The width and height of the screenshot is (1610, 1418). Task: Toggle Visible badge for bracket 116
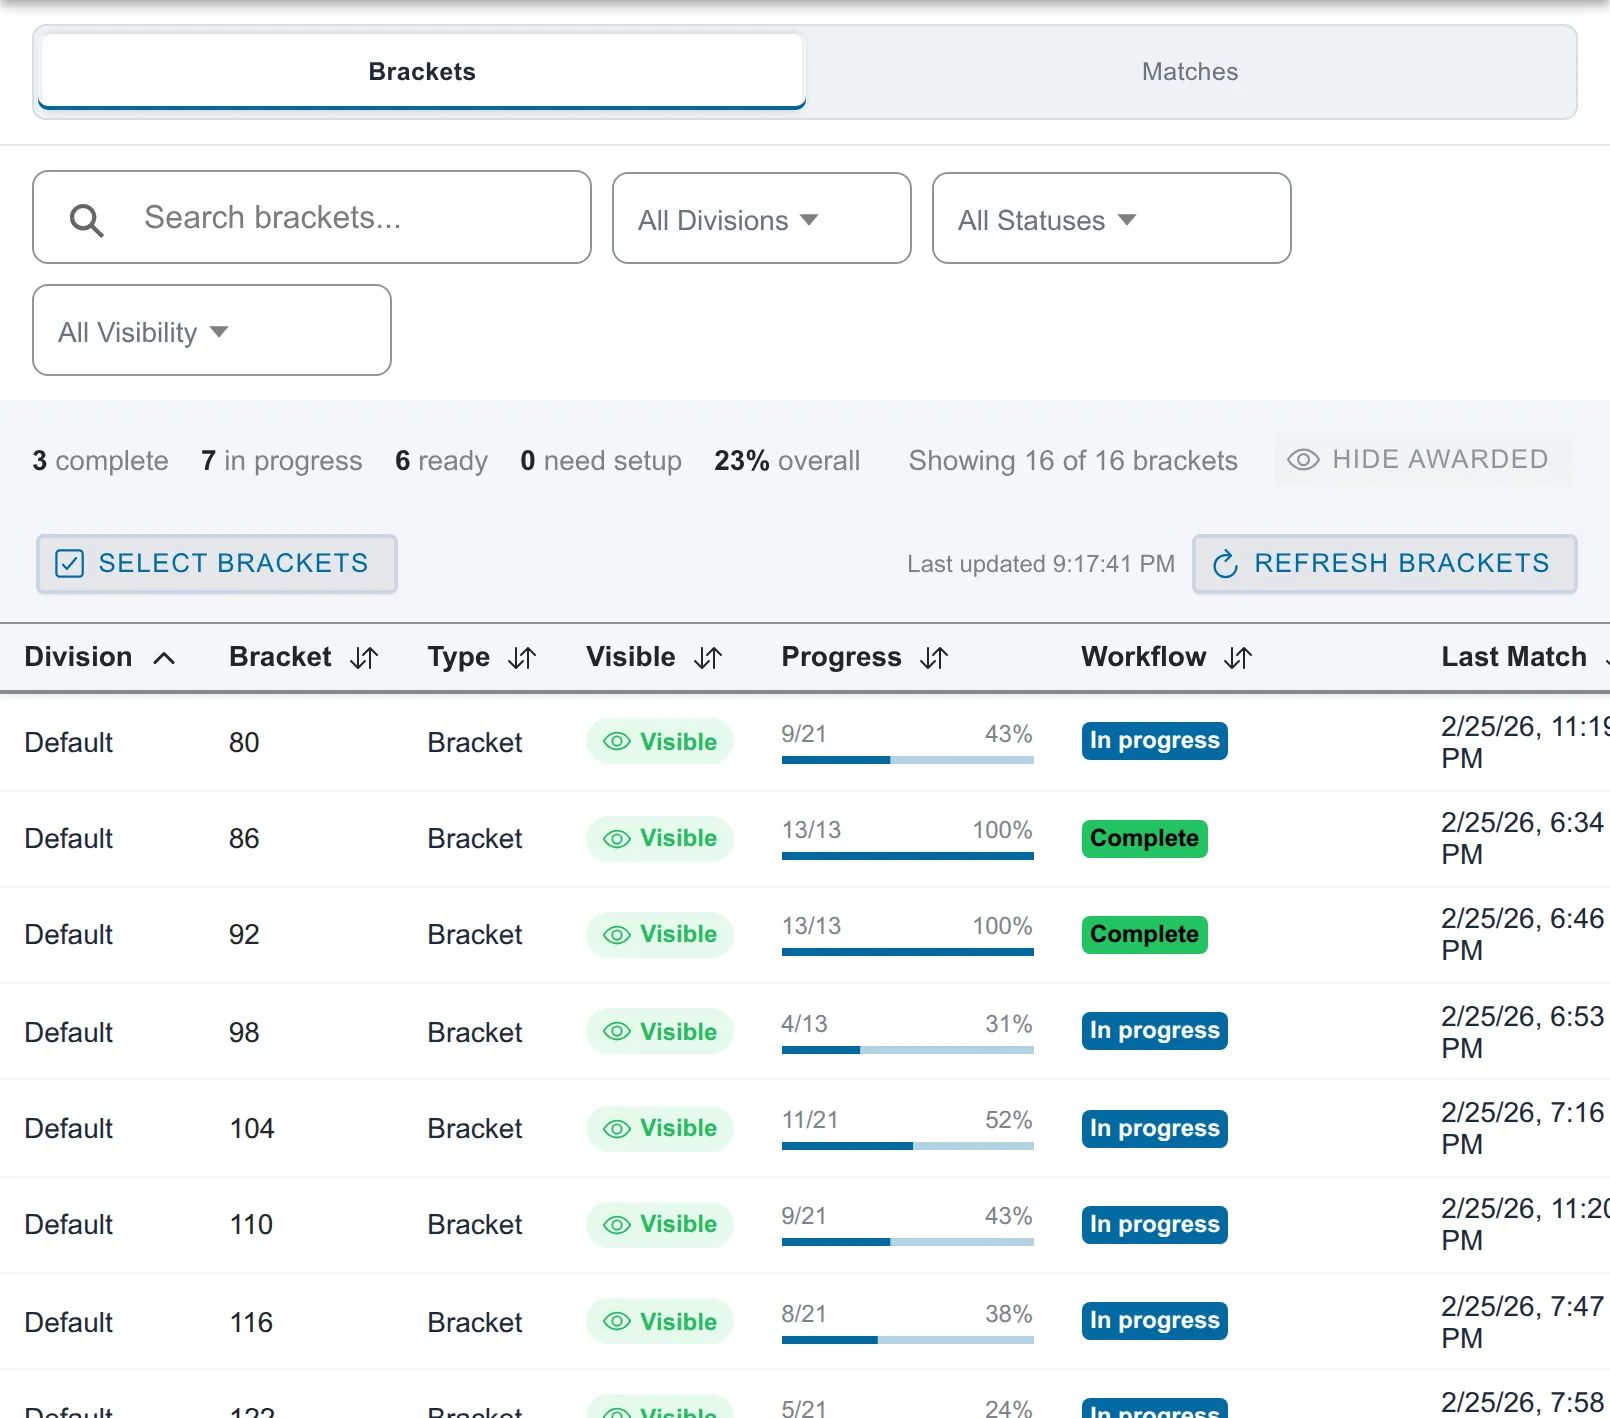[660, 1322]
